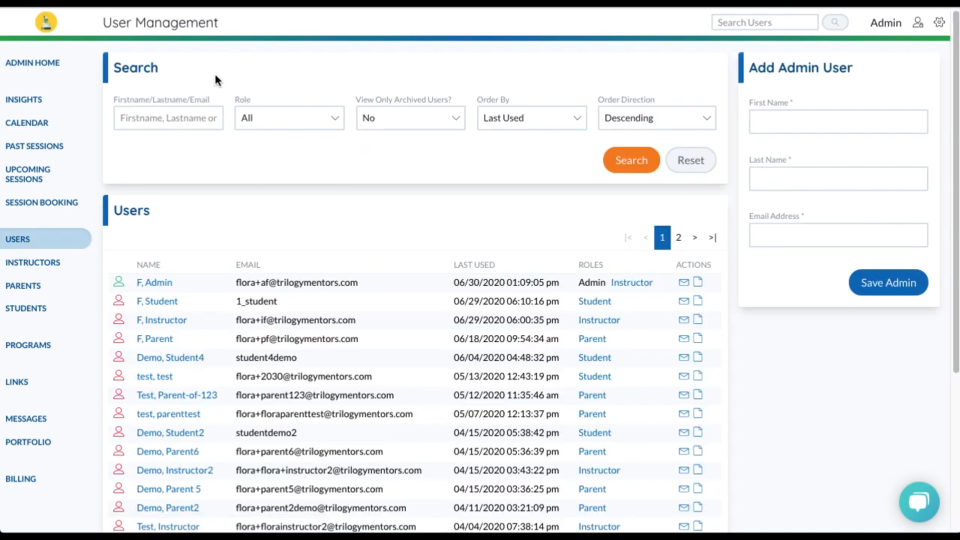Screen dimensions: 960x540
Task: Click red user icon beside F, Student
Action: pyautogui.click(x=119, y=301)
